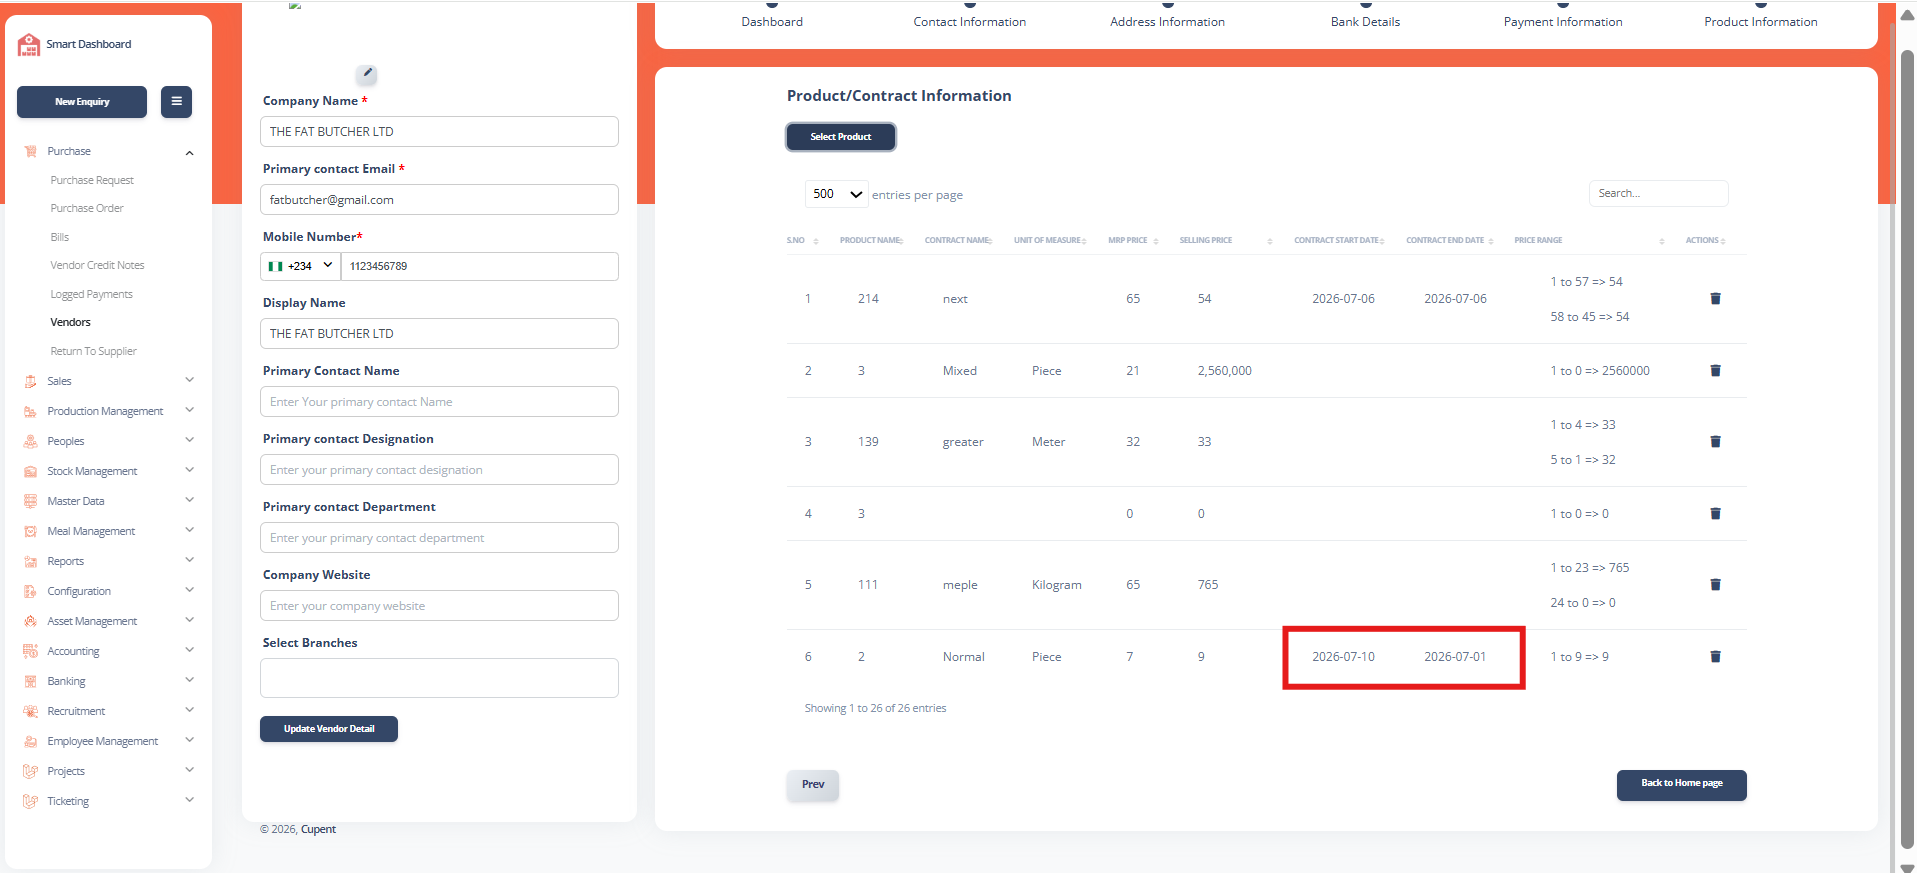This screenshot has width=1917, height=873.
Task: Click the Configuration icon in sidebar
Action: pos(30,591)
